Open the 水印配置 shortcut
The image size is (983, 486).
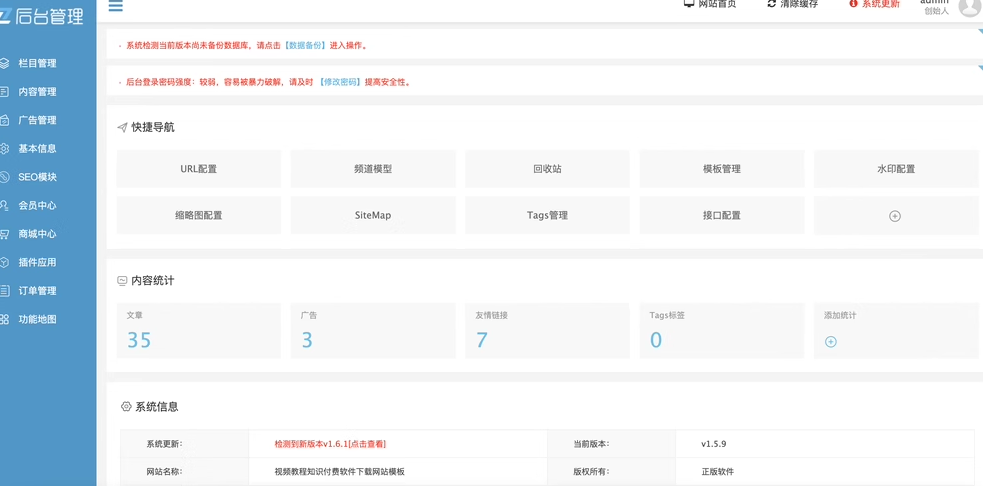coord(896,169)
